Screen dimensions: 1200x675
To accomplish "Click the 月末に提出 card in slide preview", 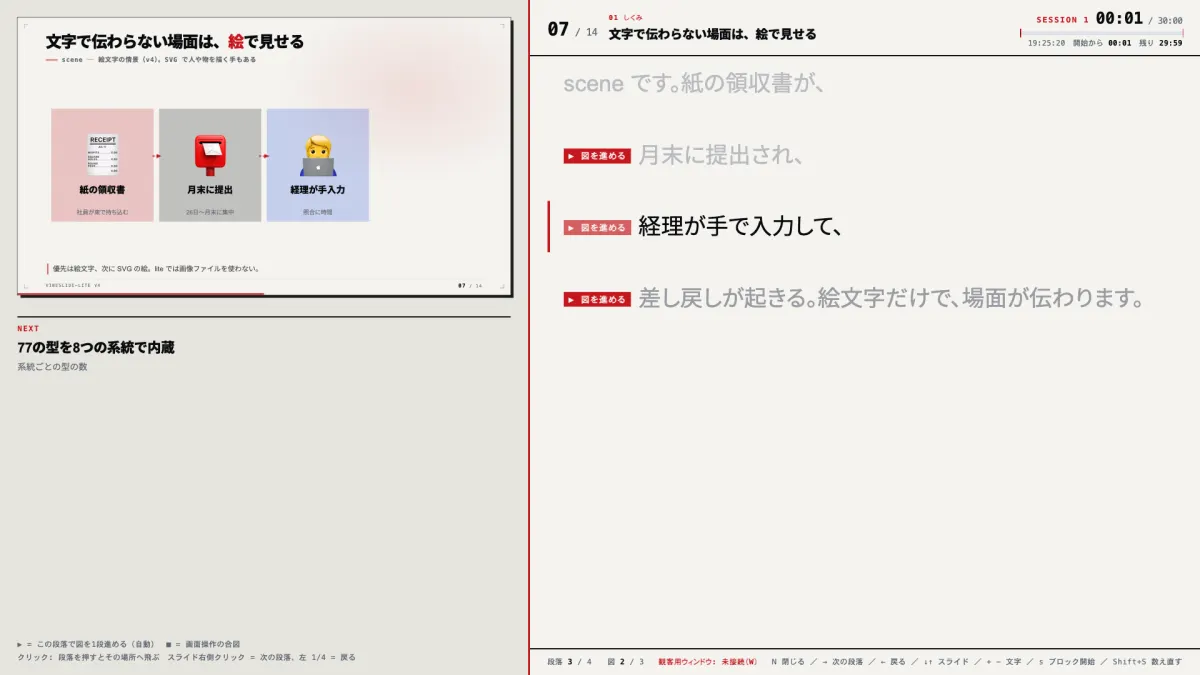I will click(x=210, y=165).
